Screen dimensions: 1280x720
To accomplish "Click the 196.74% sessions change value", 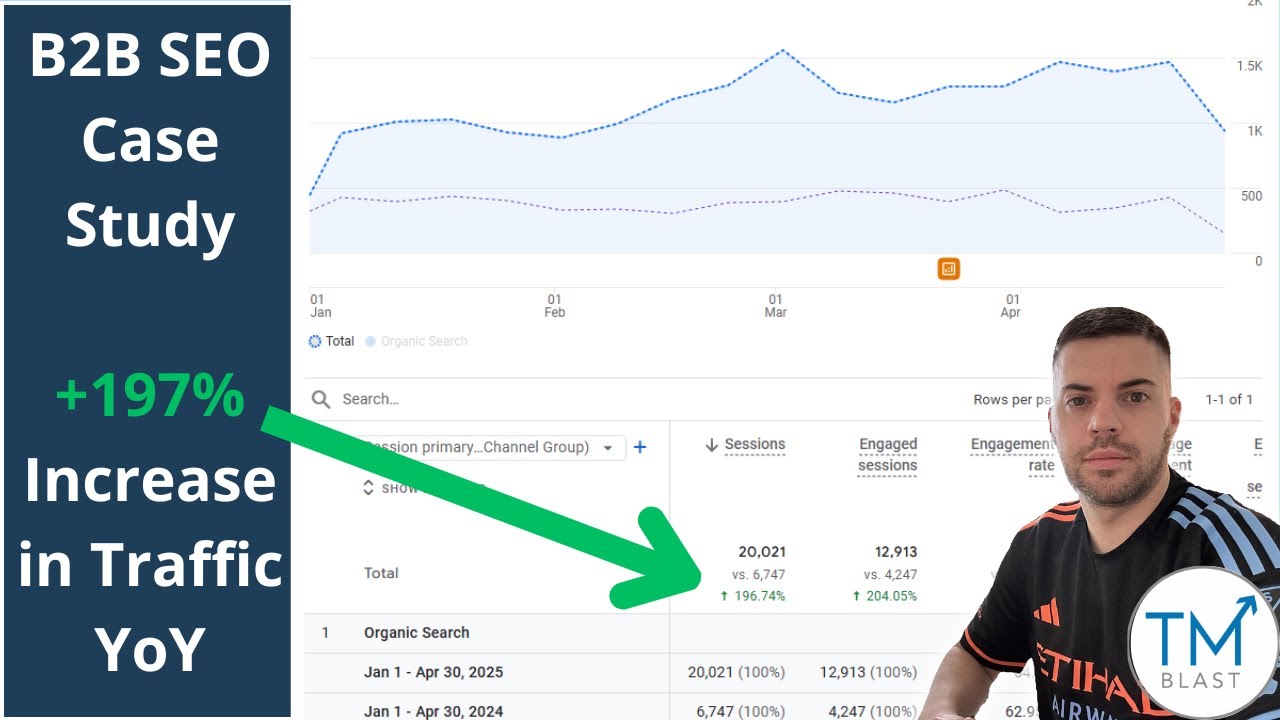I will point(752,596).
